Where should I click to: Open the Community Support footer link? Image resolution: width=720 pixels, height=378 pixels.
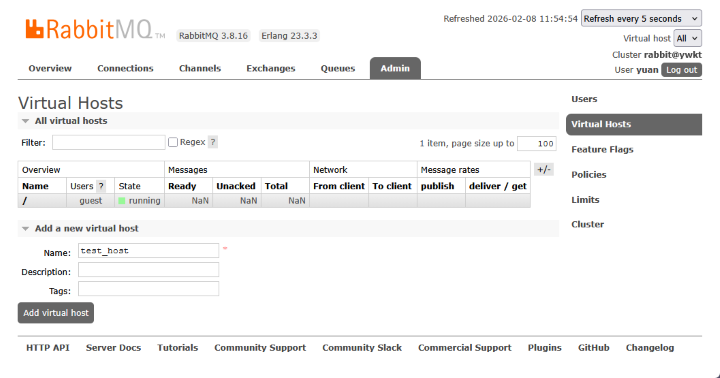click(260, 348)
